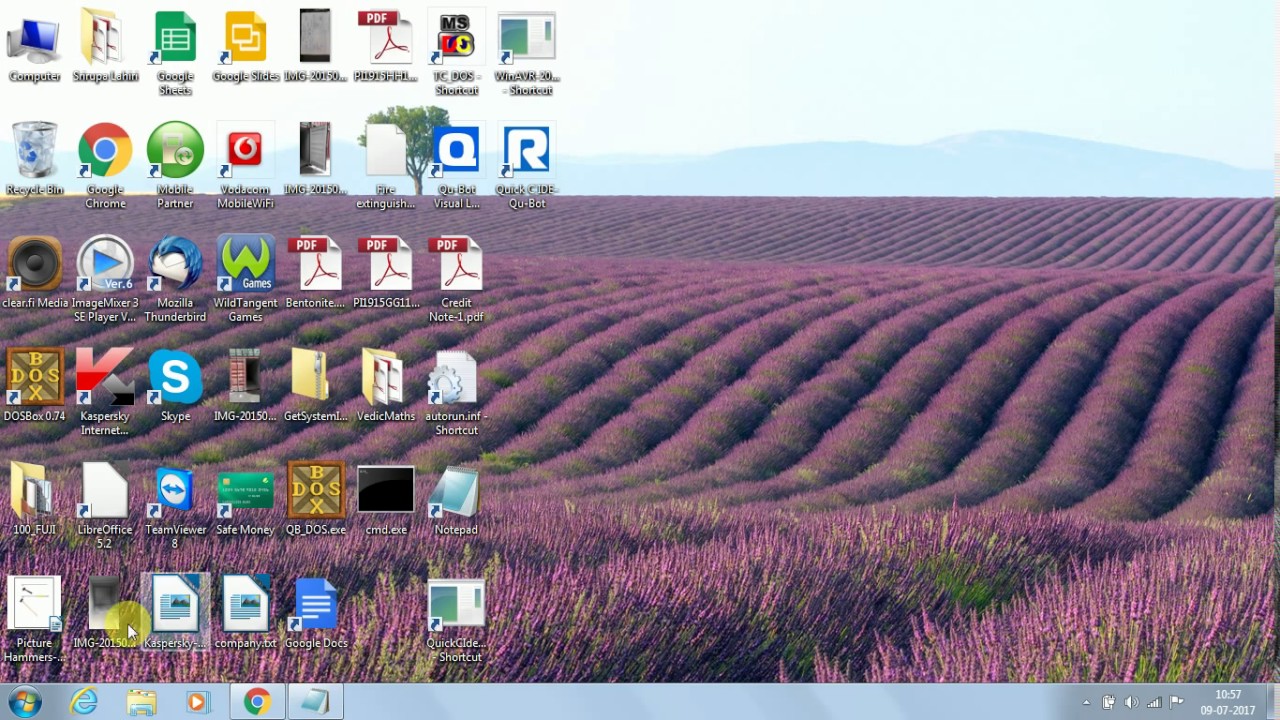Open the GetSystemI zipped folder

tap(316, 386)
